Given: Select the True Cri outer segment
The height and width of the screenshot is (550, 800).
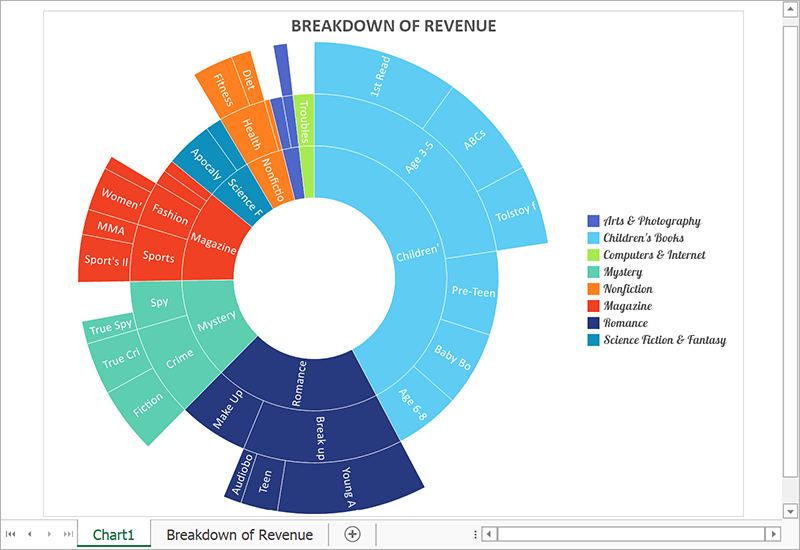Looking at the screenshot, I should (x=120, y=358).
